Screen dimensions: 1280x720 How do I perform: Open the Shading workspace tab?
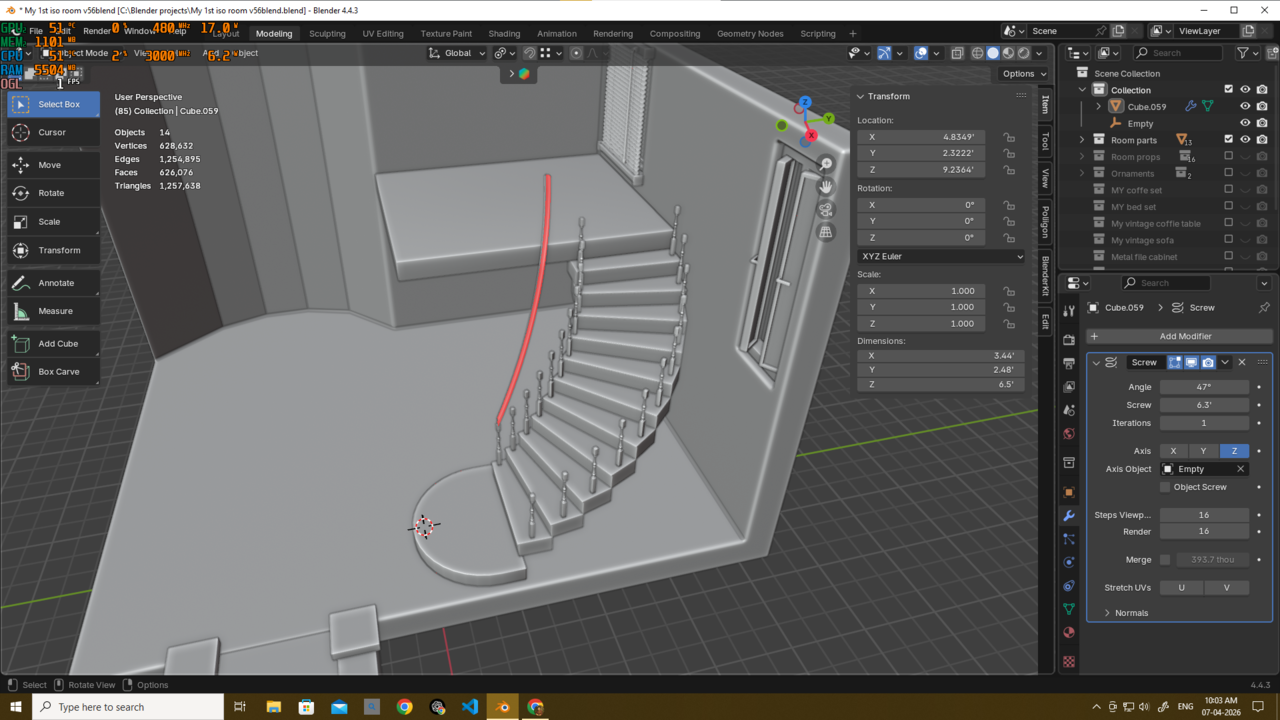(504, 33)
